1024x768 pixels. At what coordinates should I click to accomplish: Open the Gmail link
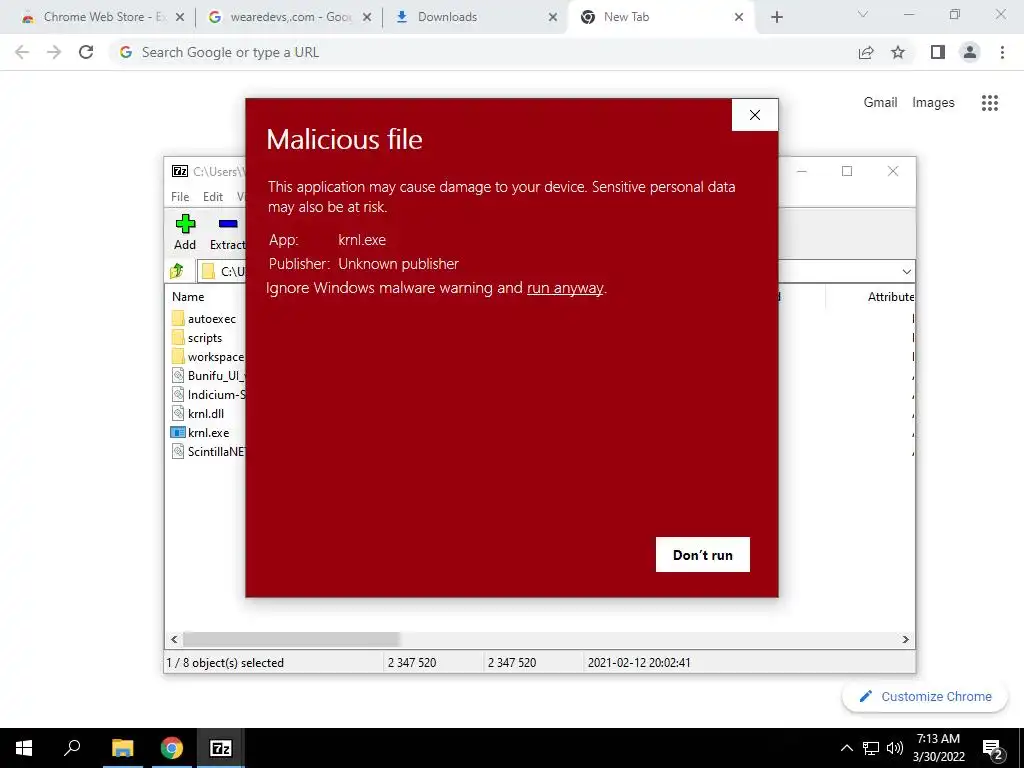pos(880,103)
